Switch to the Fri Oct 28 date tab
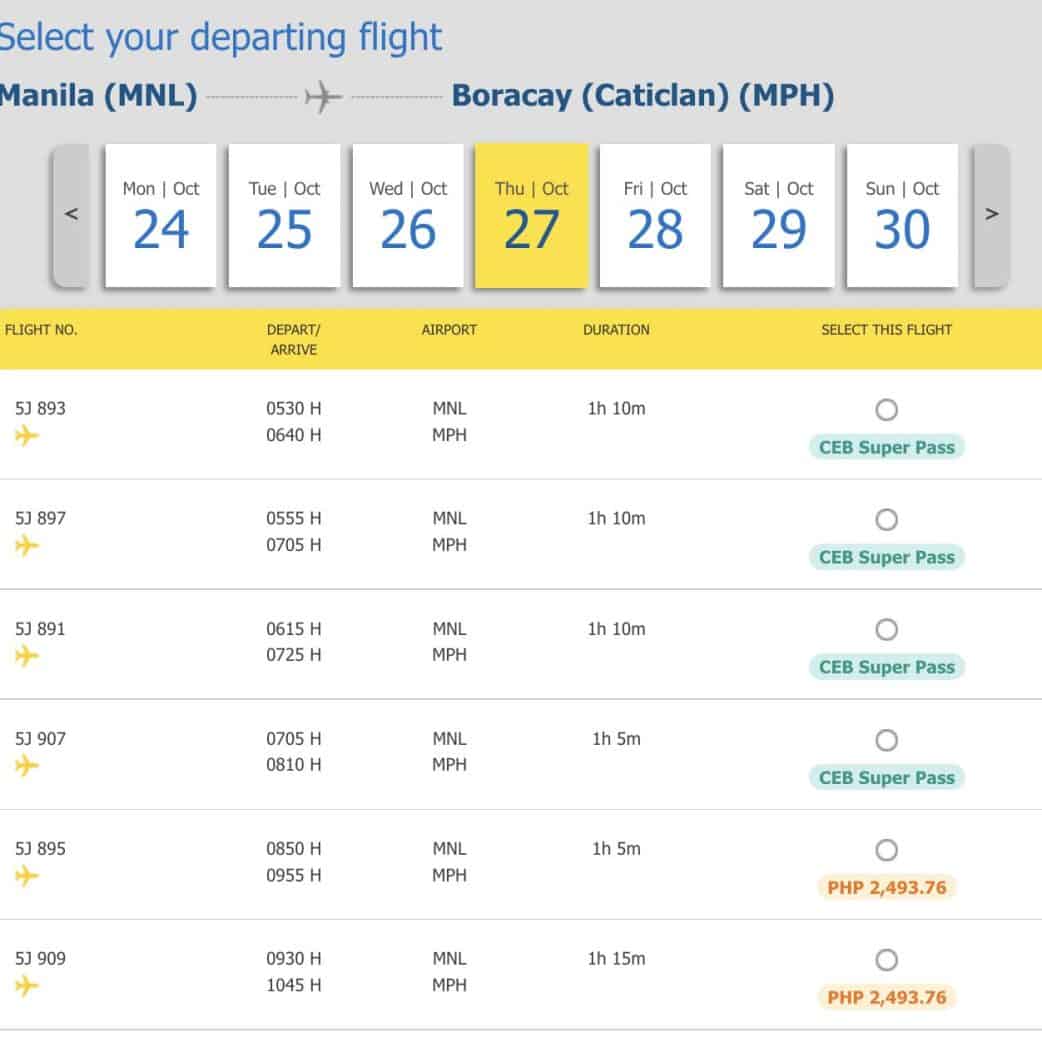This screenshot has height=1042, width=1042. tap(655, 215)
